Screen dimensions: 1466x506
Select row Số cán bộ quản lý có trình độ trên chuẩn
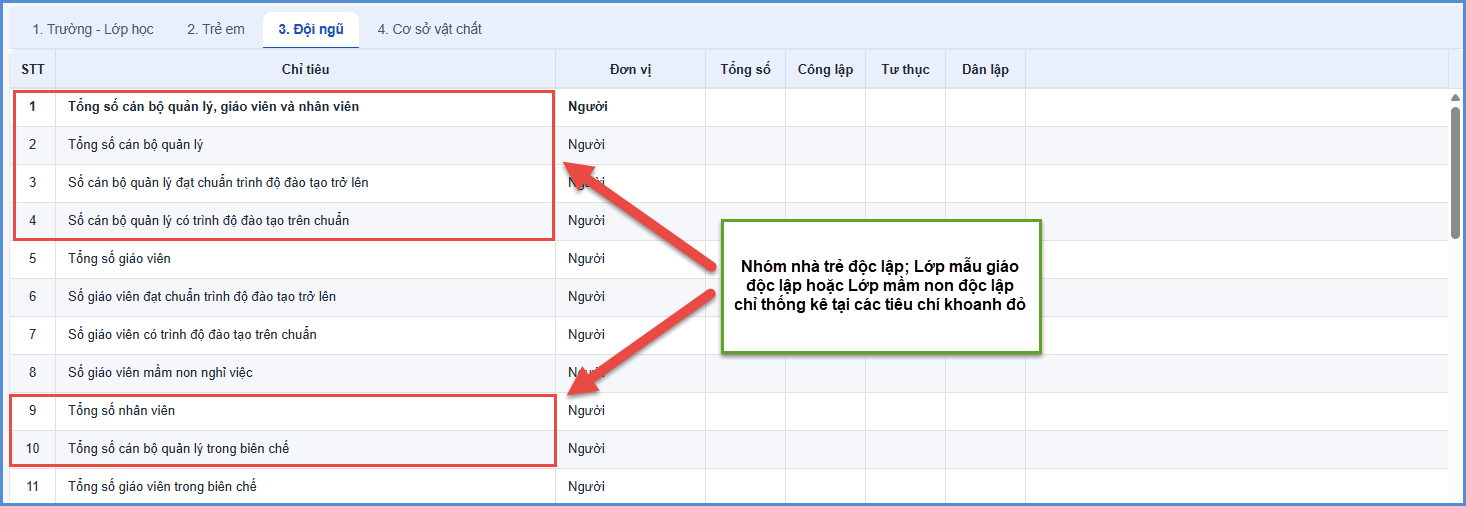click(x=730, y=221)
